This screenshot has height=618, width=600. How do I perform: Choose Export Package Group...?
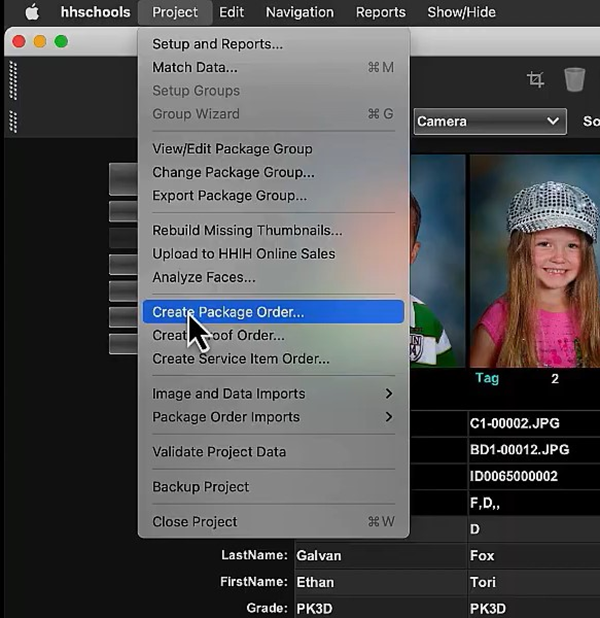coord(273,195)
